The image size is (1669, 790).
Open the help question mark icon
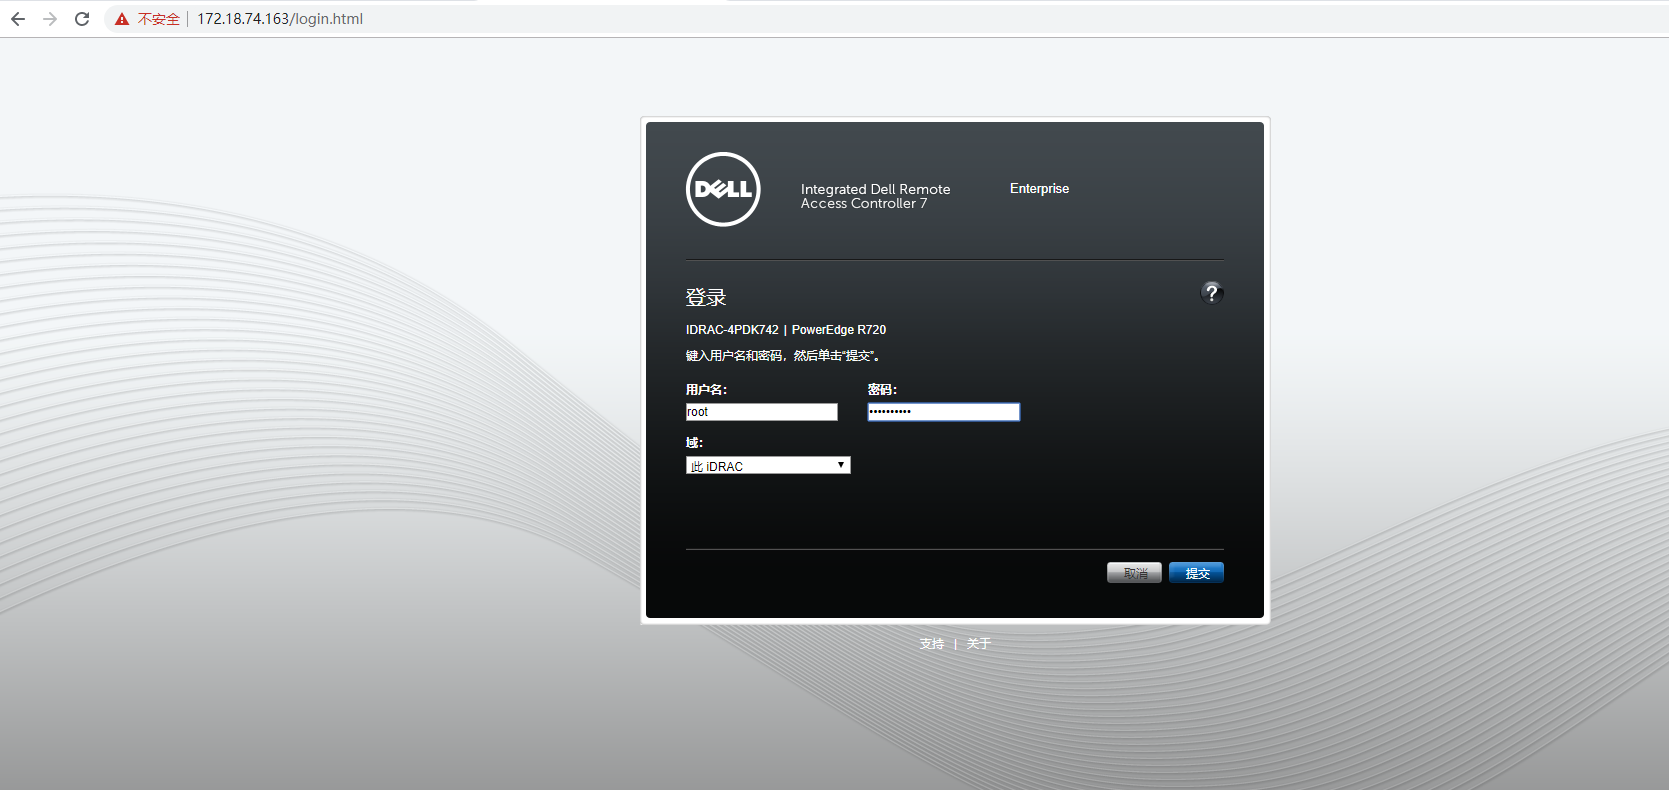tap(1211, 293)
